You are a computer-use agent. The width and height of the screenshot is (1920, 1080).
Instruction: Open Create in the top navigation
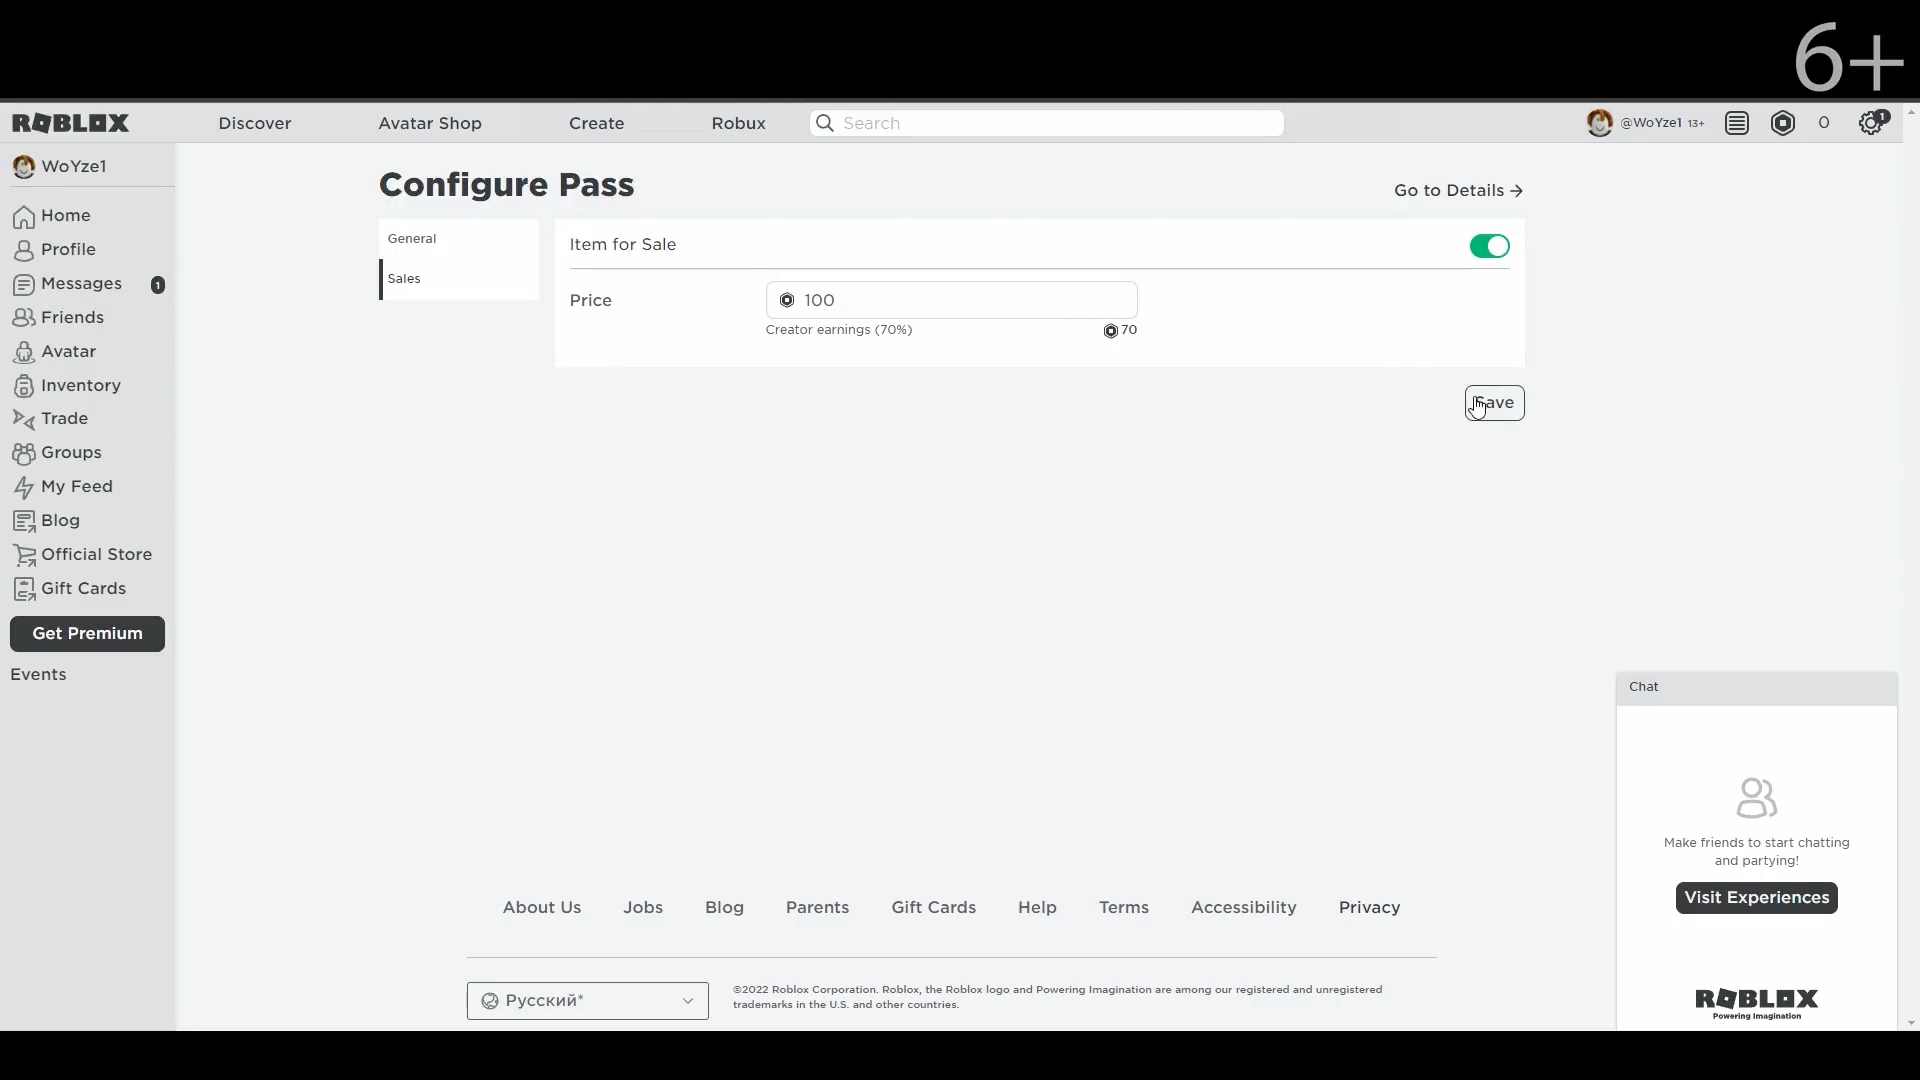coord(597,123)
